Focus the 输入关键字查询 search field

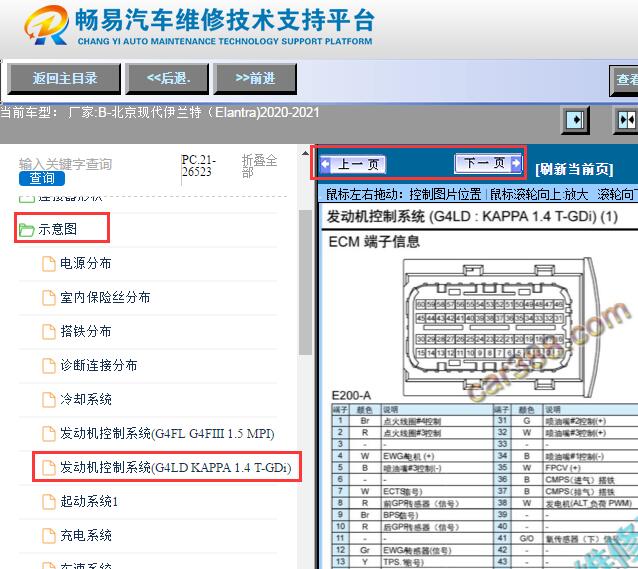[65, 164]
